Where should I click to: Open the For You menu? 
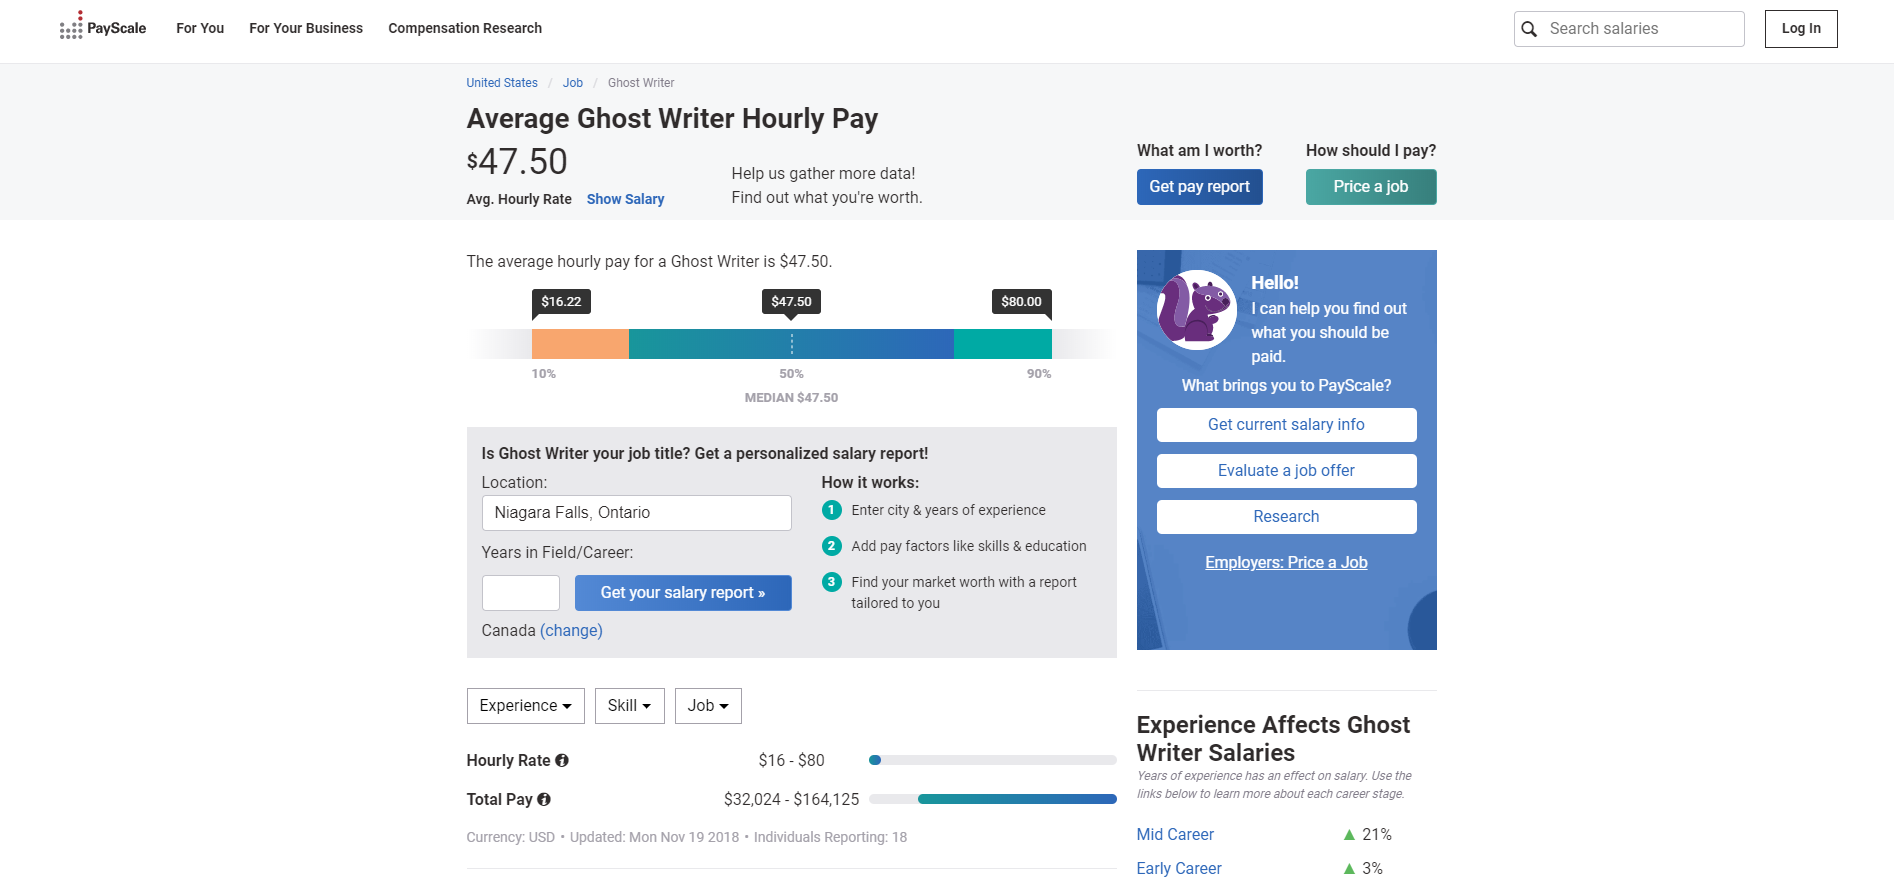(x=200, y=28)
